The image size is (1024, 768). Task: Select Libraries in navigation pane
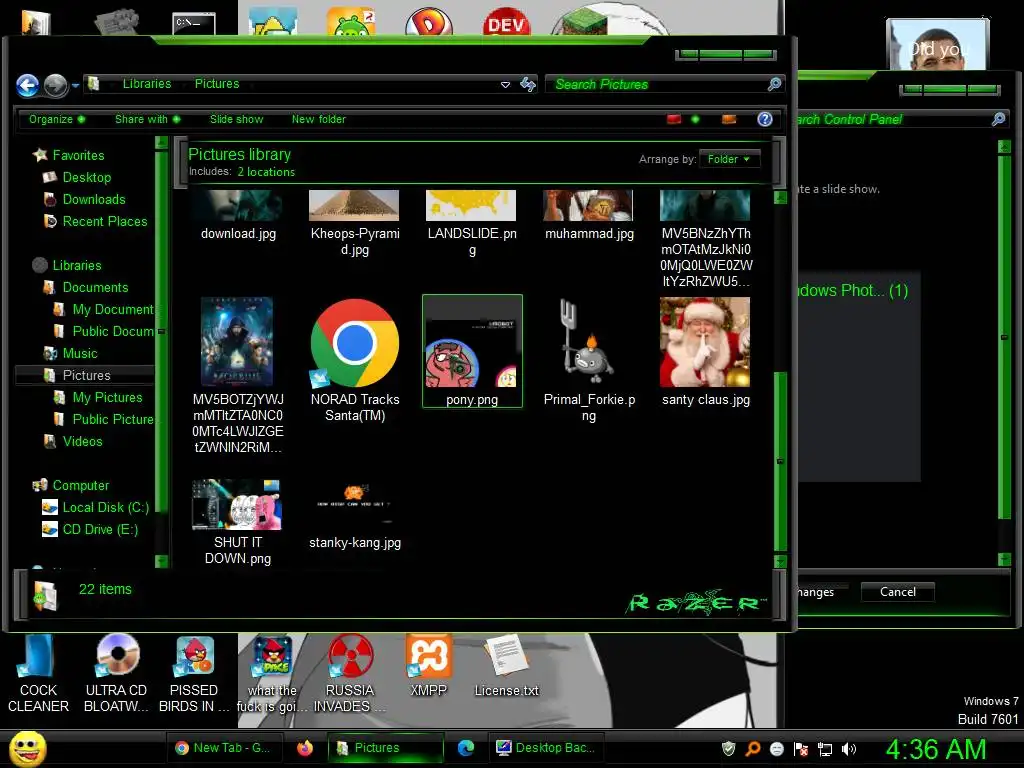click(x=77, y=265)
